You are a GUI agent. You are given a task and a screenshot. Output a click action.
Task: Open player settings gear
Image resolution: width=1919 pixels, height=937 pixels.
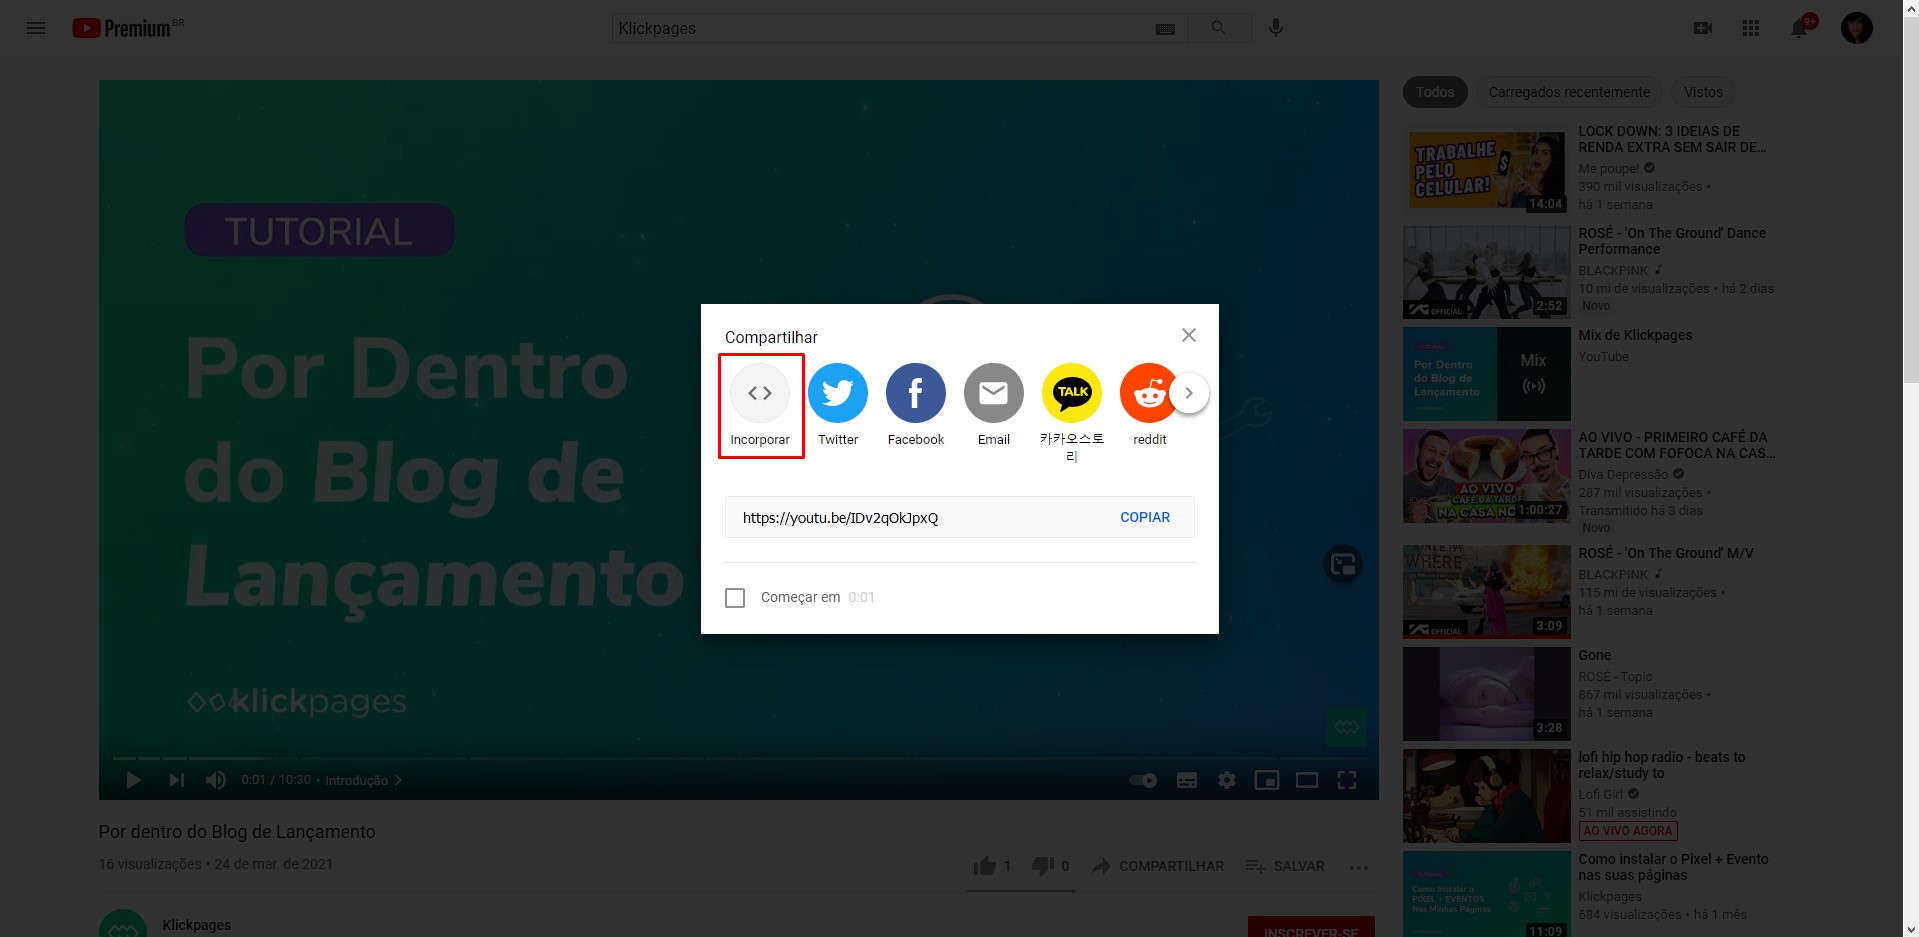click(1227, 780)
